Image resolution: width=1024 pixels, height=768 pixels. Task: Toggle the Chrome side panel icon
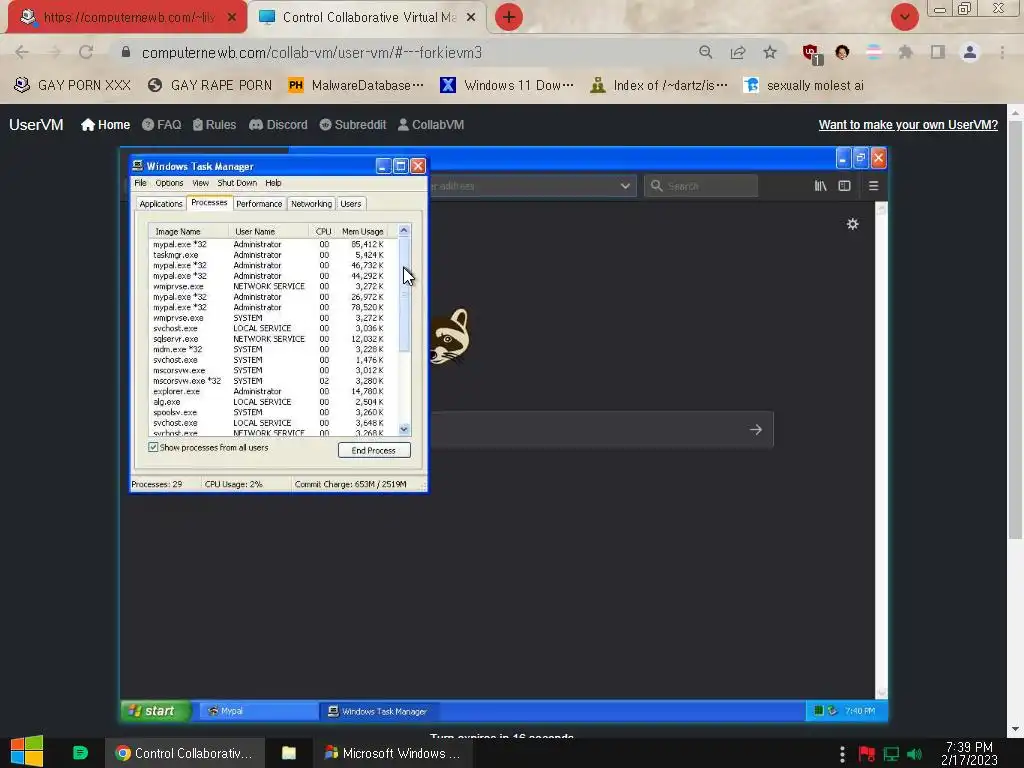[938, 52]
